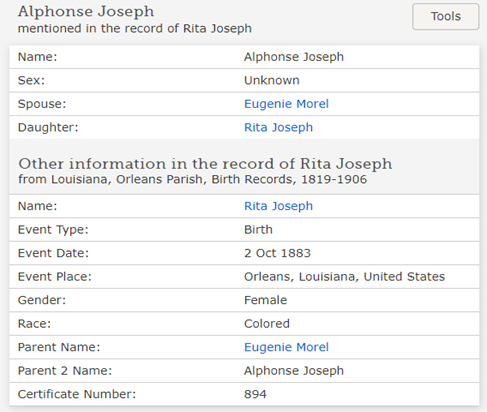Click the Daughter label
The image size is (487, 412).
(x=48, y=128)
